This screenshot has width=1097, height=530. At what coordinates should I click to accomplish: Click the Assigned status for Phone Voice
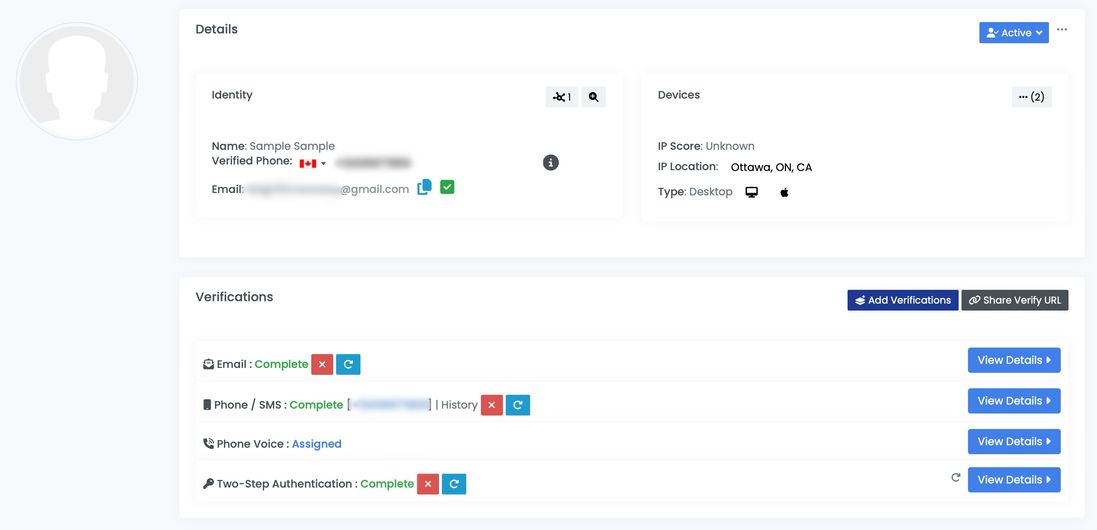[316, 444]
